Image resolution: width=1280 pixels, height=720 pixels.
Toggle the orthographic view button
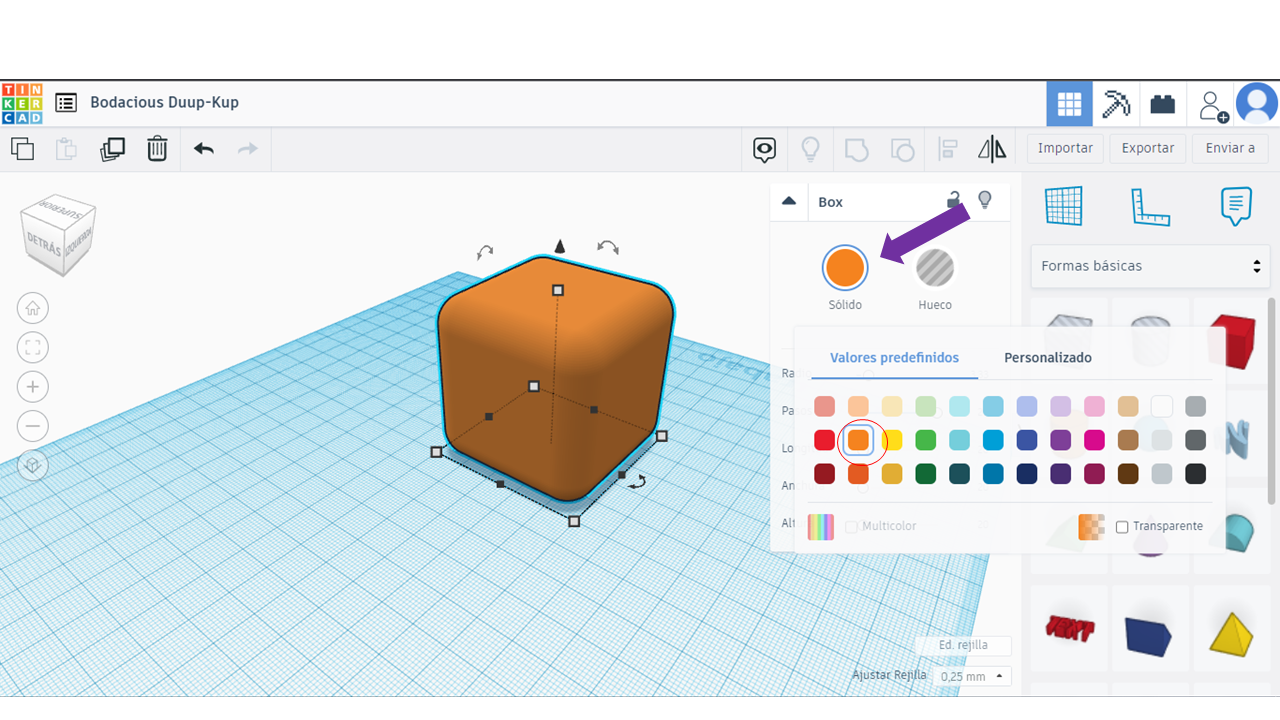33,466
